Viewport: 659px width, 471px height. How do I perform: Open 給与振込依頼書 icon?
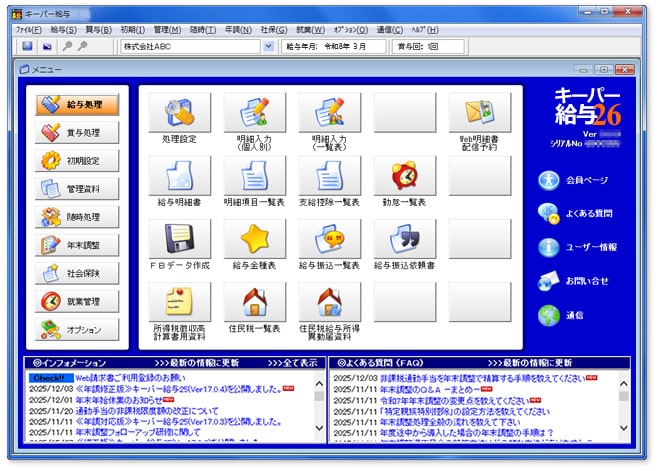[x=405, y=239]
